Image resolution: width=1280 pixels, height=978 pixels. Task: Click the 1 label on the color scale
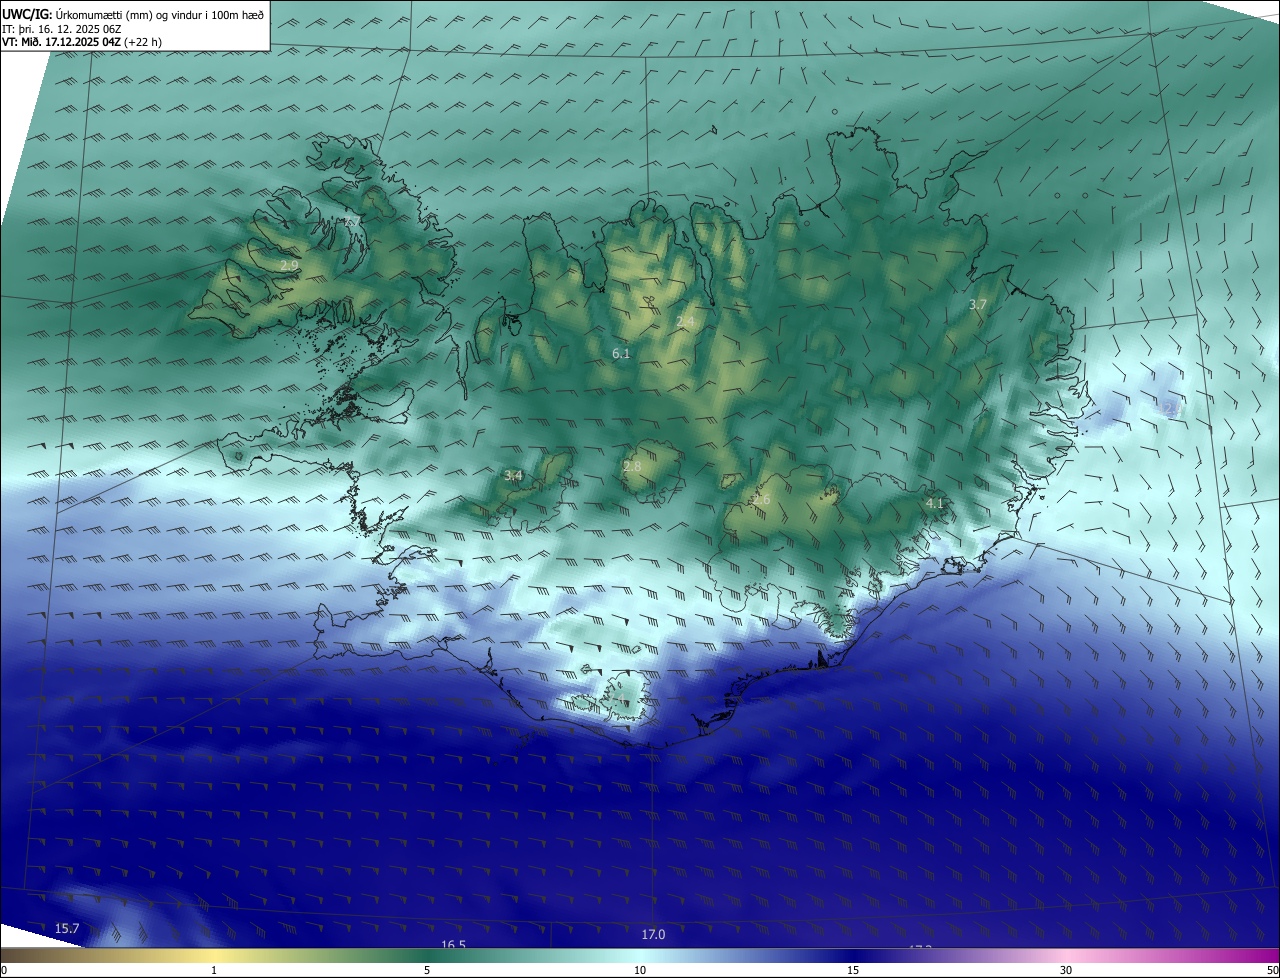tap(214, 970)
